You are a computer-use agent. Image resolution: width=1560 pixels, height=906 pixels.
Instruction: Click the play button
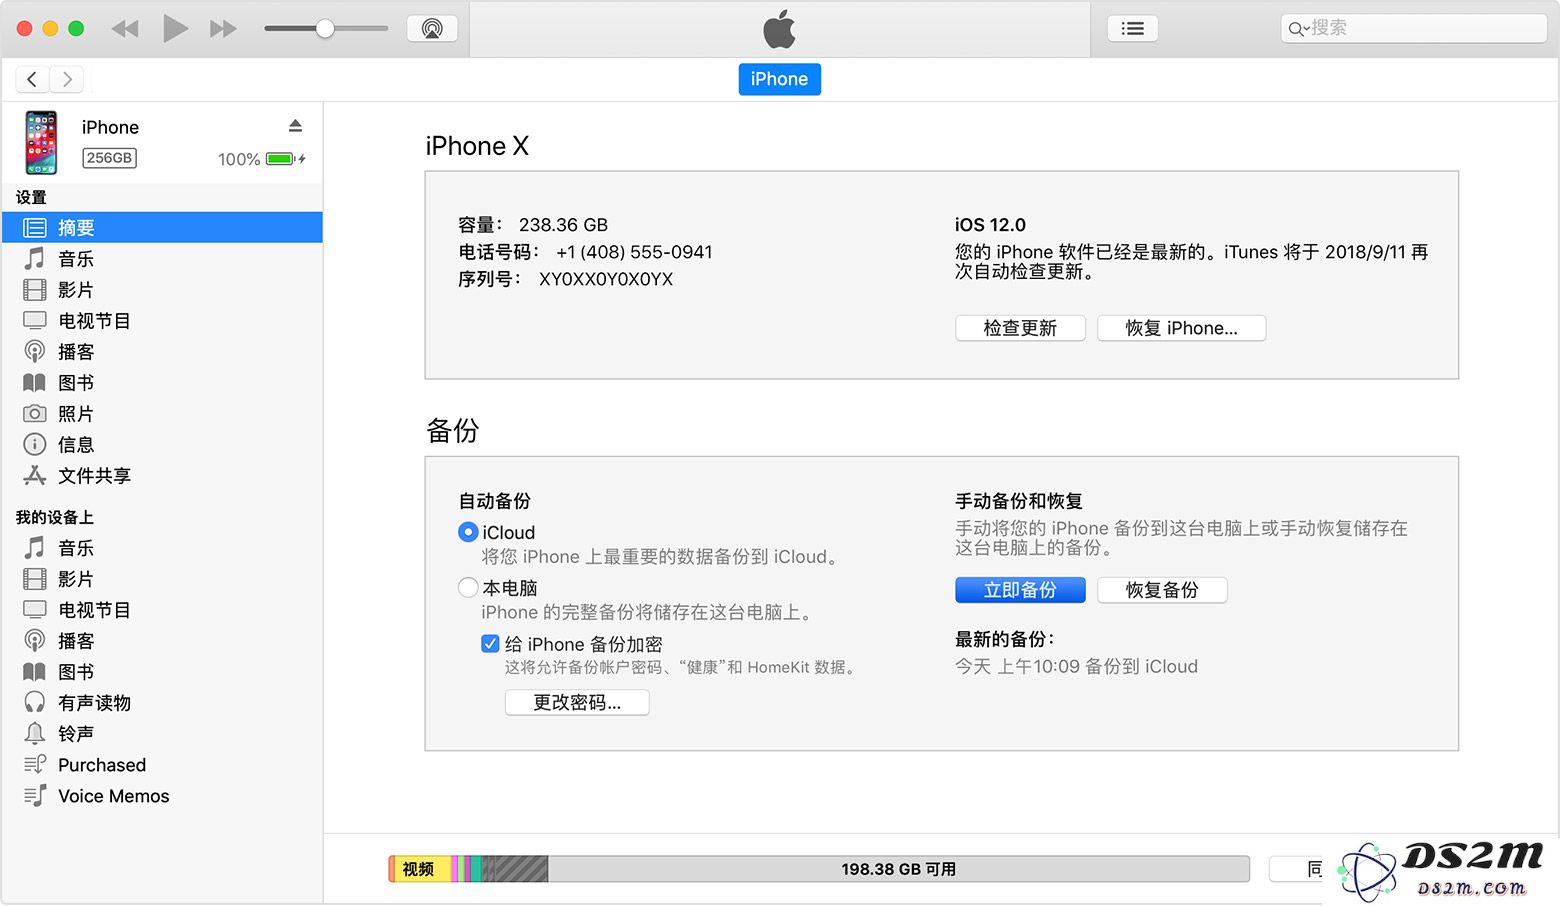[175, 28]
